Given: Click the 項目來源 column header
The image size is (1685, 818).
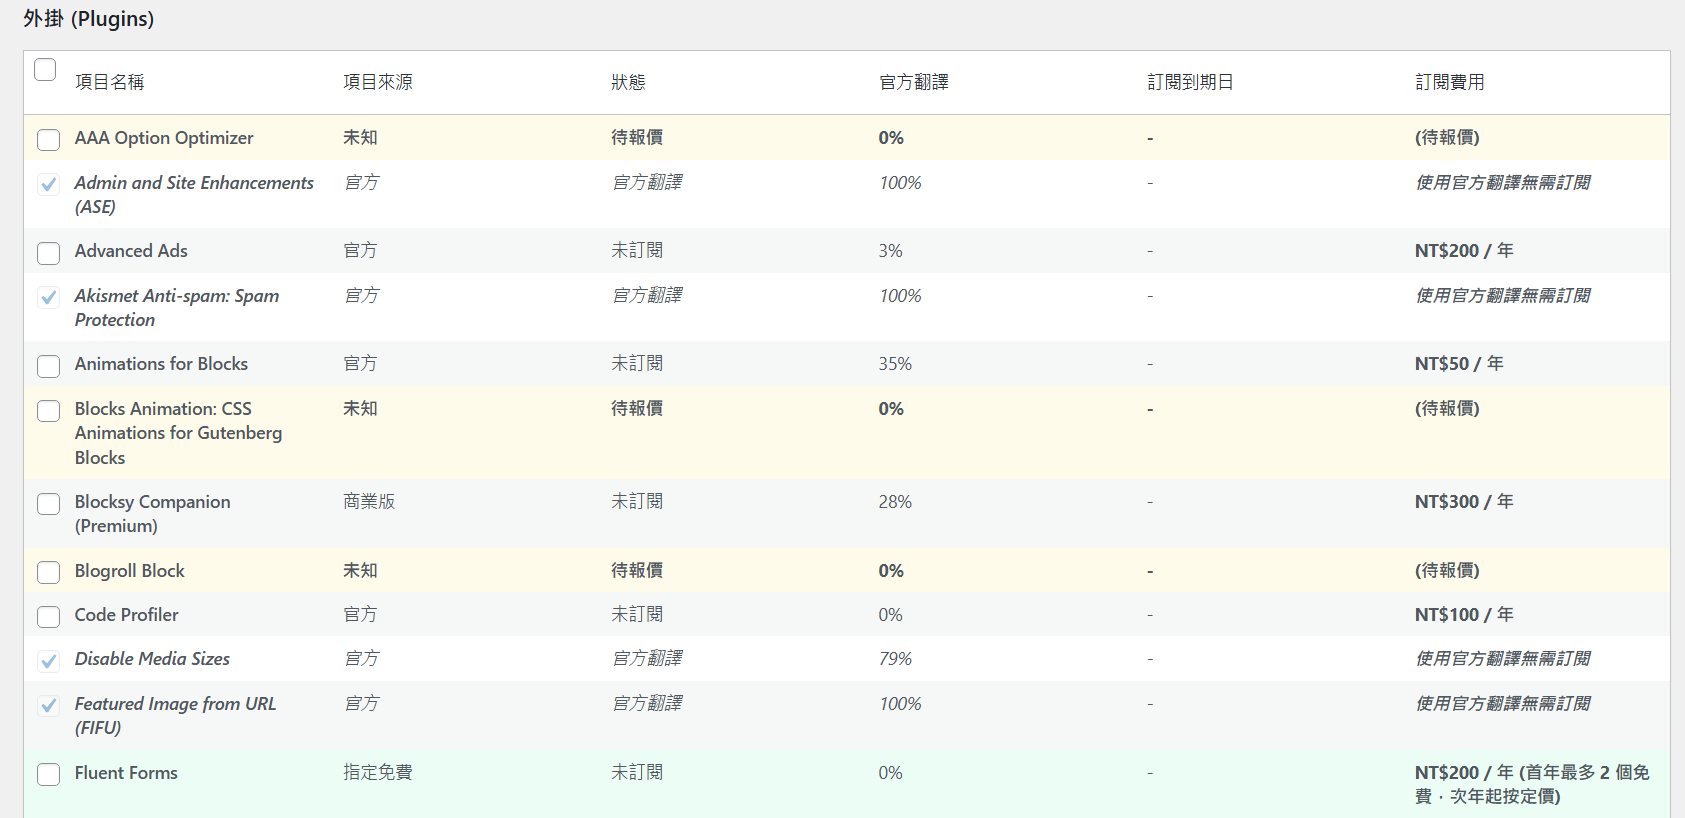Looking at the screenshot, I should [x=377, y=82].
